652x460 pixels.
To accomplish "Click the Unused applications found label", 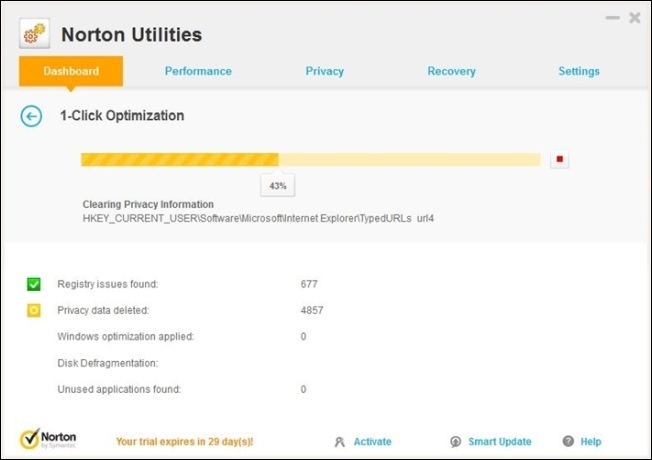I will click(119, 389).
